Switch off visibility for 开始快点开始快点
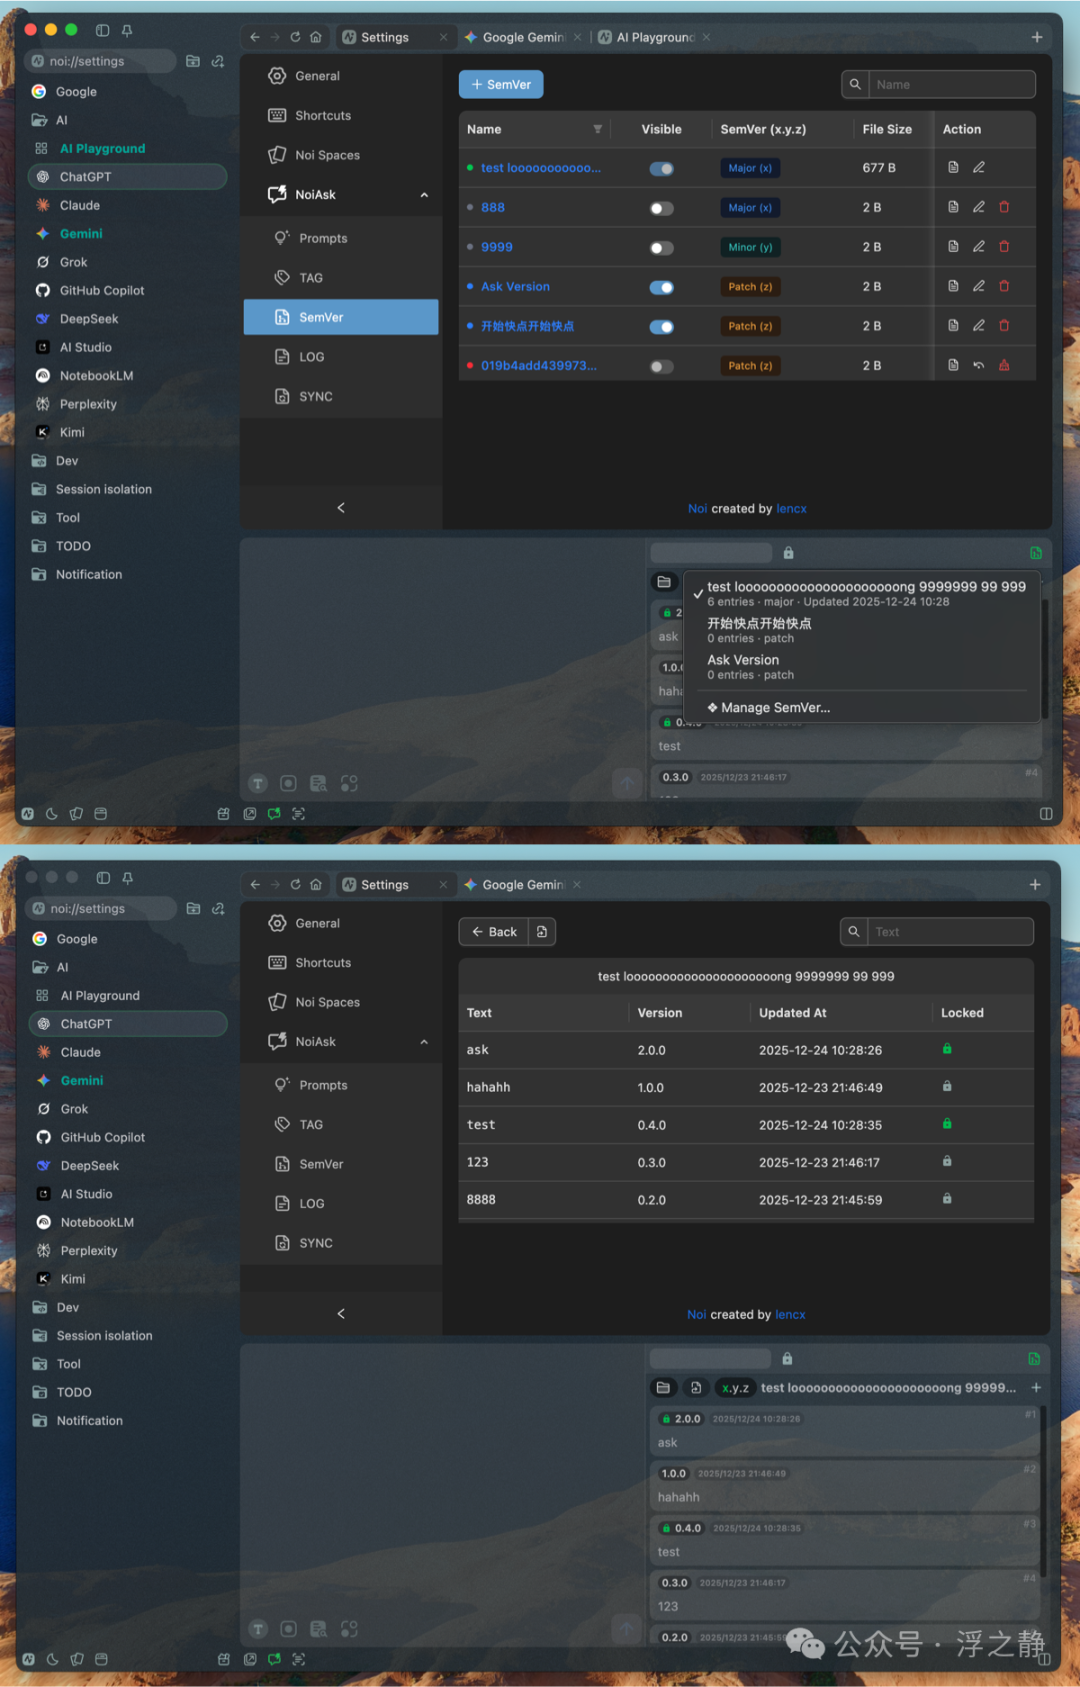Image resolution: width=1080 pixels, height=1687 pixels. [662, 326]
